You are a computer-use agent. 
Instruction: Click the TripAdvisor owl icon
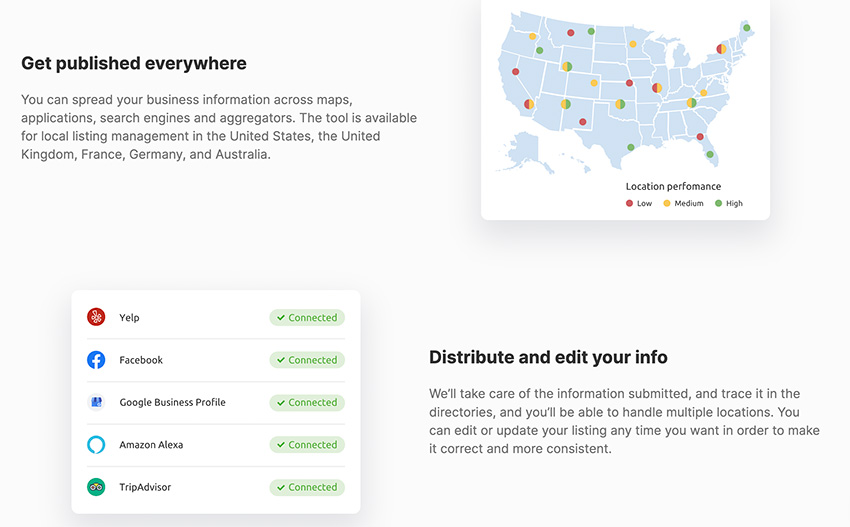point(96,487)
